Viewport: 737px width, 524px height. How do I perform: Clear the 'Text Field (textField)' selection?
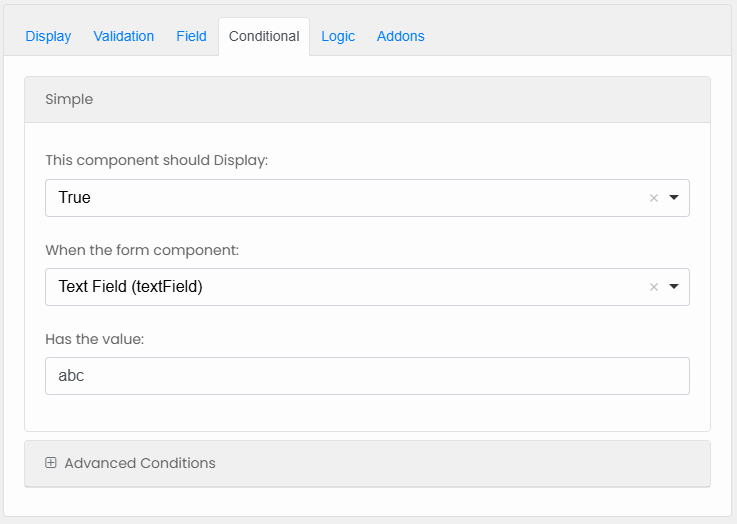(654, 287)
